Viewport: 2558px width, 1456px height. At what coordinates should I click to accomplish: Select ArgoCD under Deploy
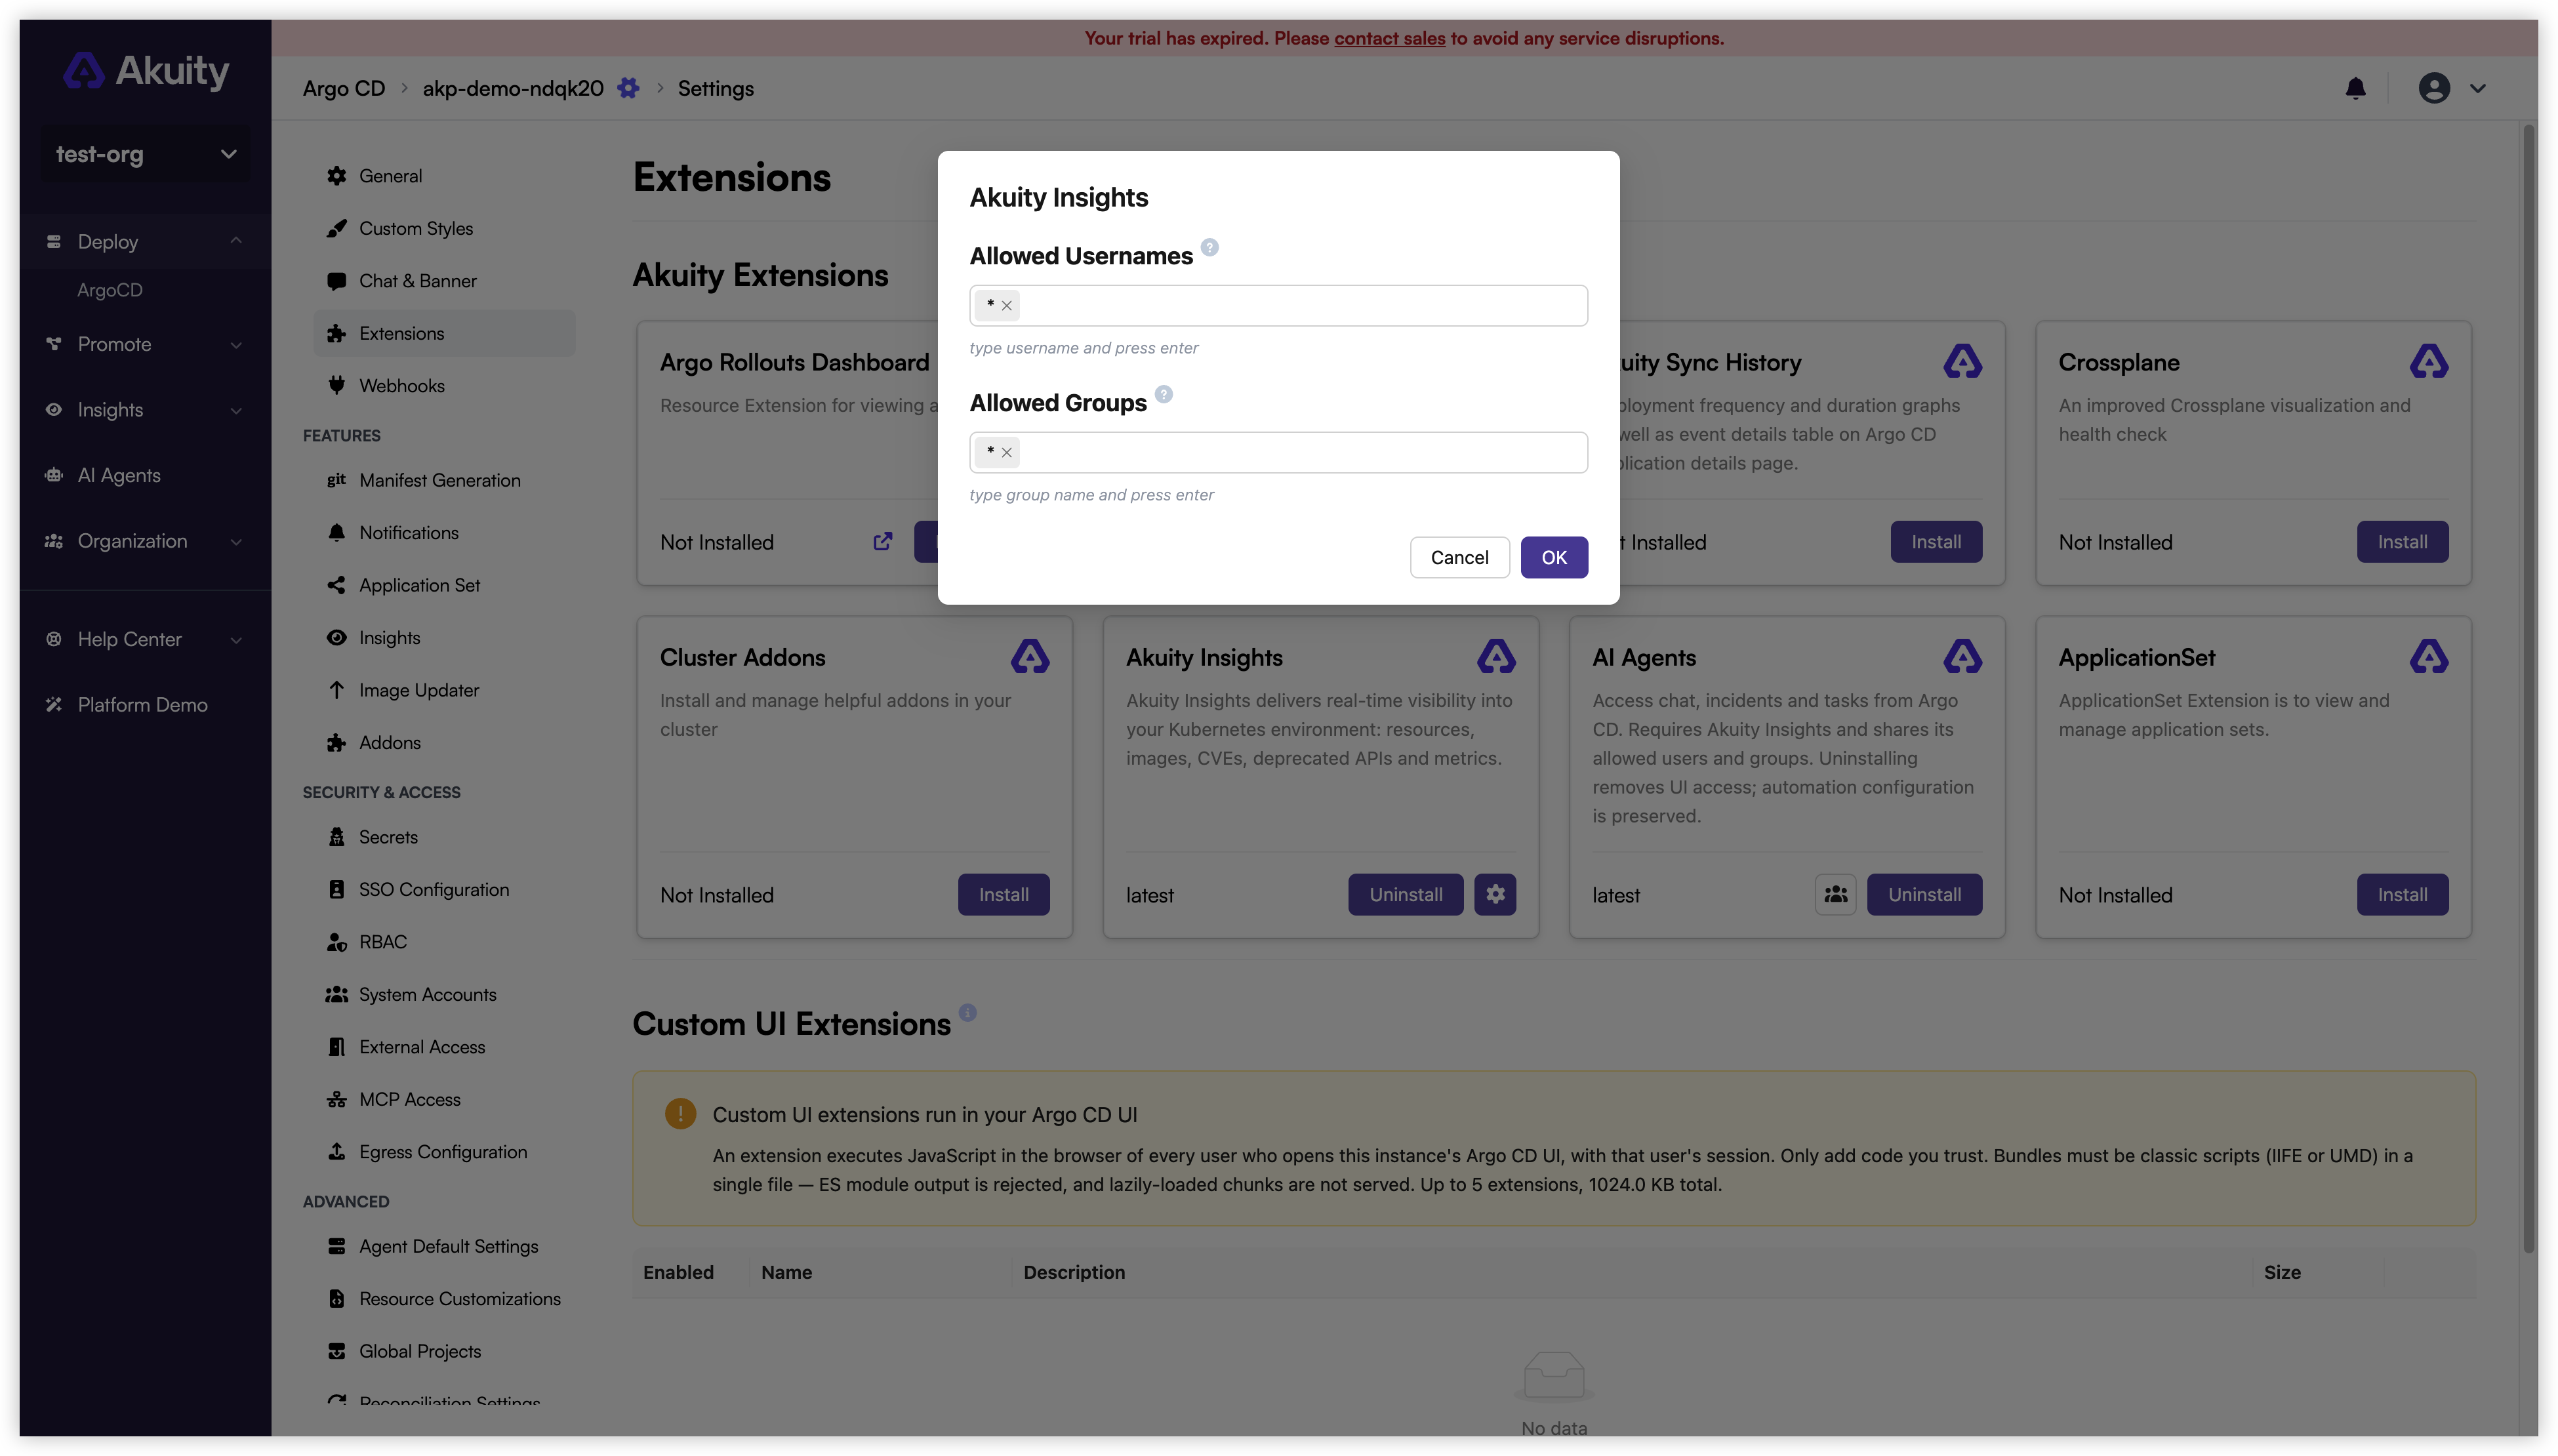110,290
